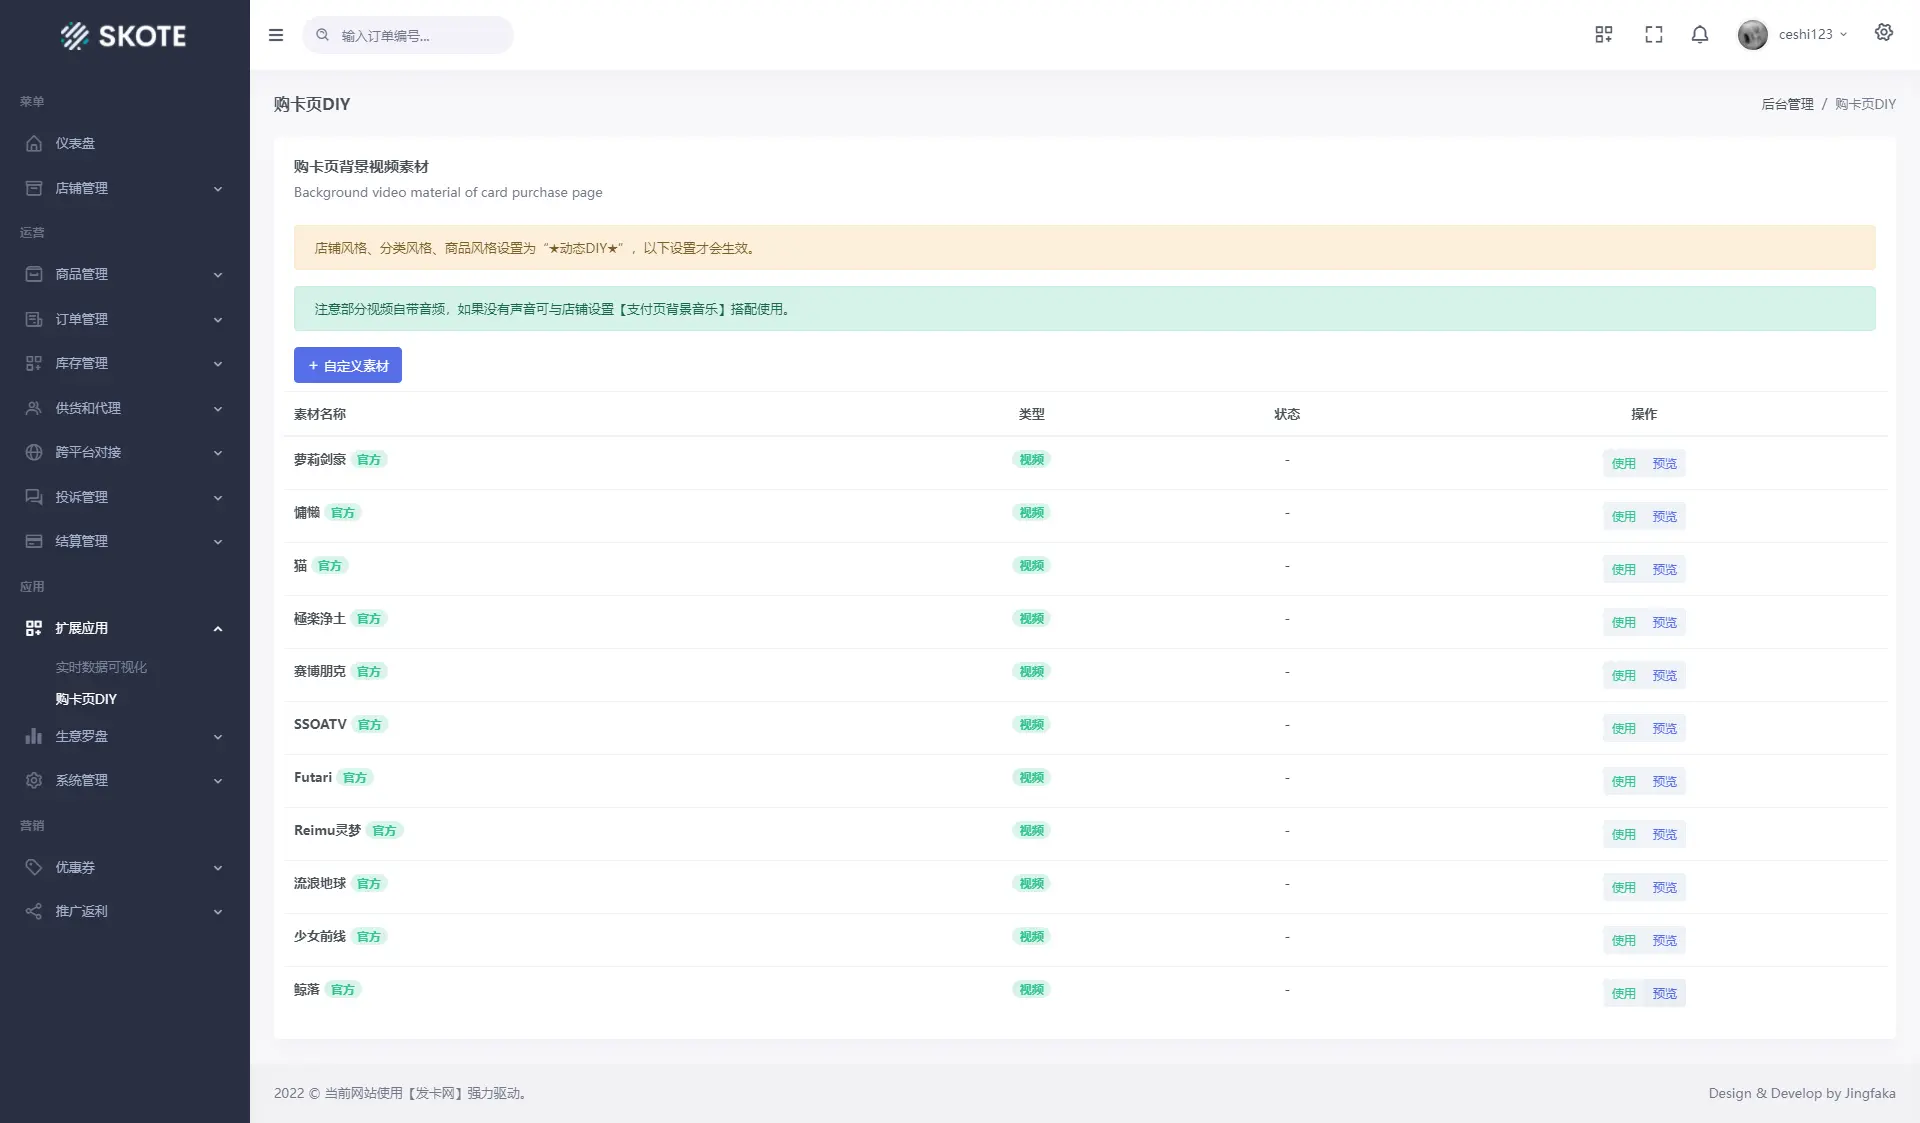This screenshot has width=1920, height=1123.
Task: Click 预览 for 鲸落 row
Action: pyautogui.click(x=1665, y=993)
